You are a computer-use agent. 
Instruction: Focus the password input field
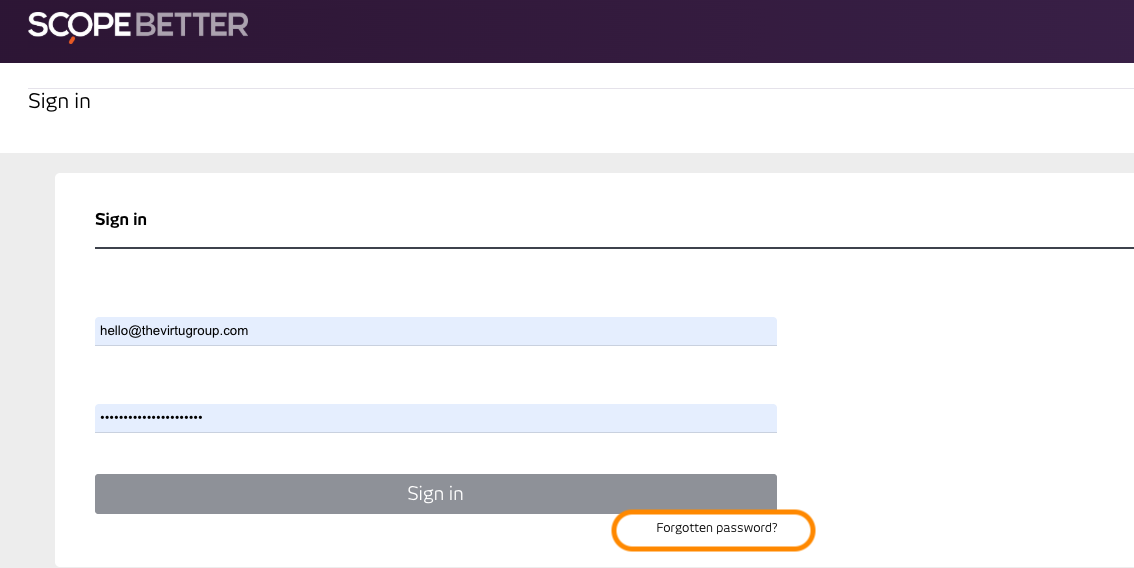click(x=435, y=418)
